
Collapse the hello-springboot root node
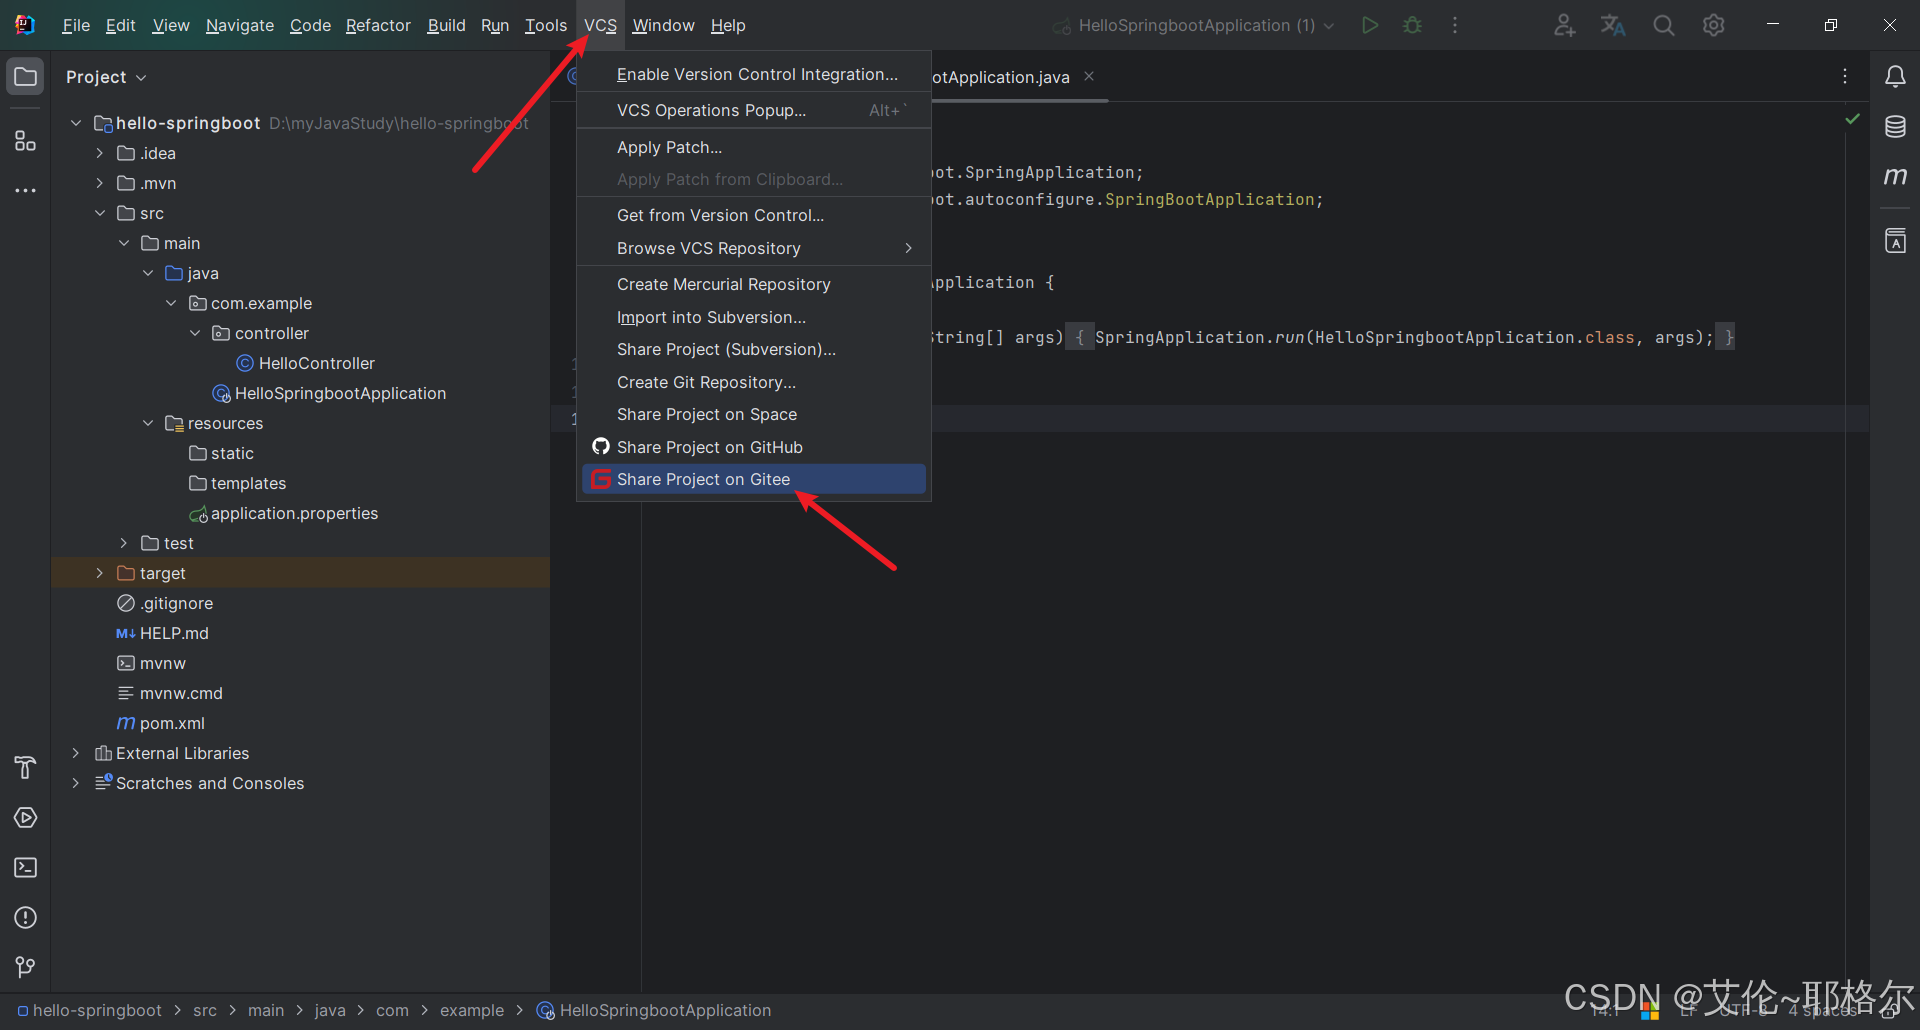pos(76,123)
